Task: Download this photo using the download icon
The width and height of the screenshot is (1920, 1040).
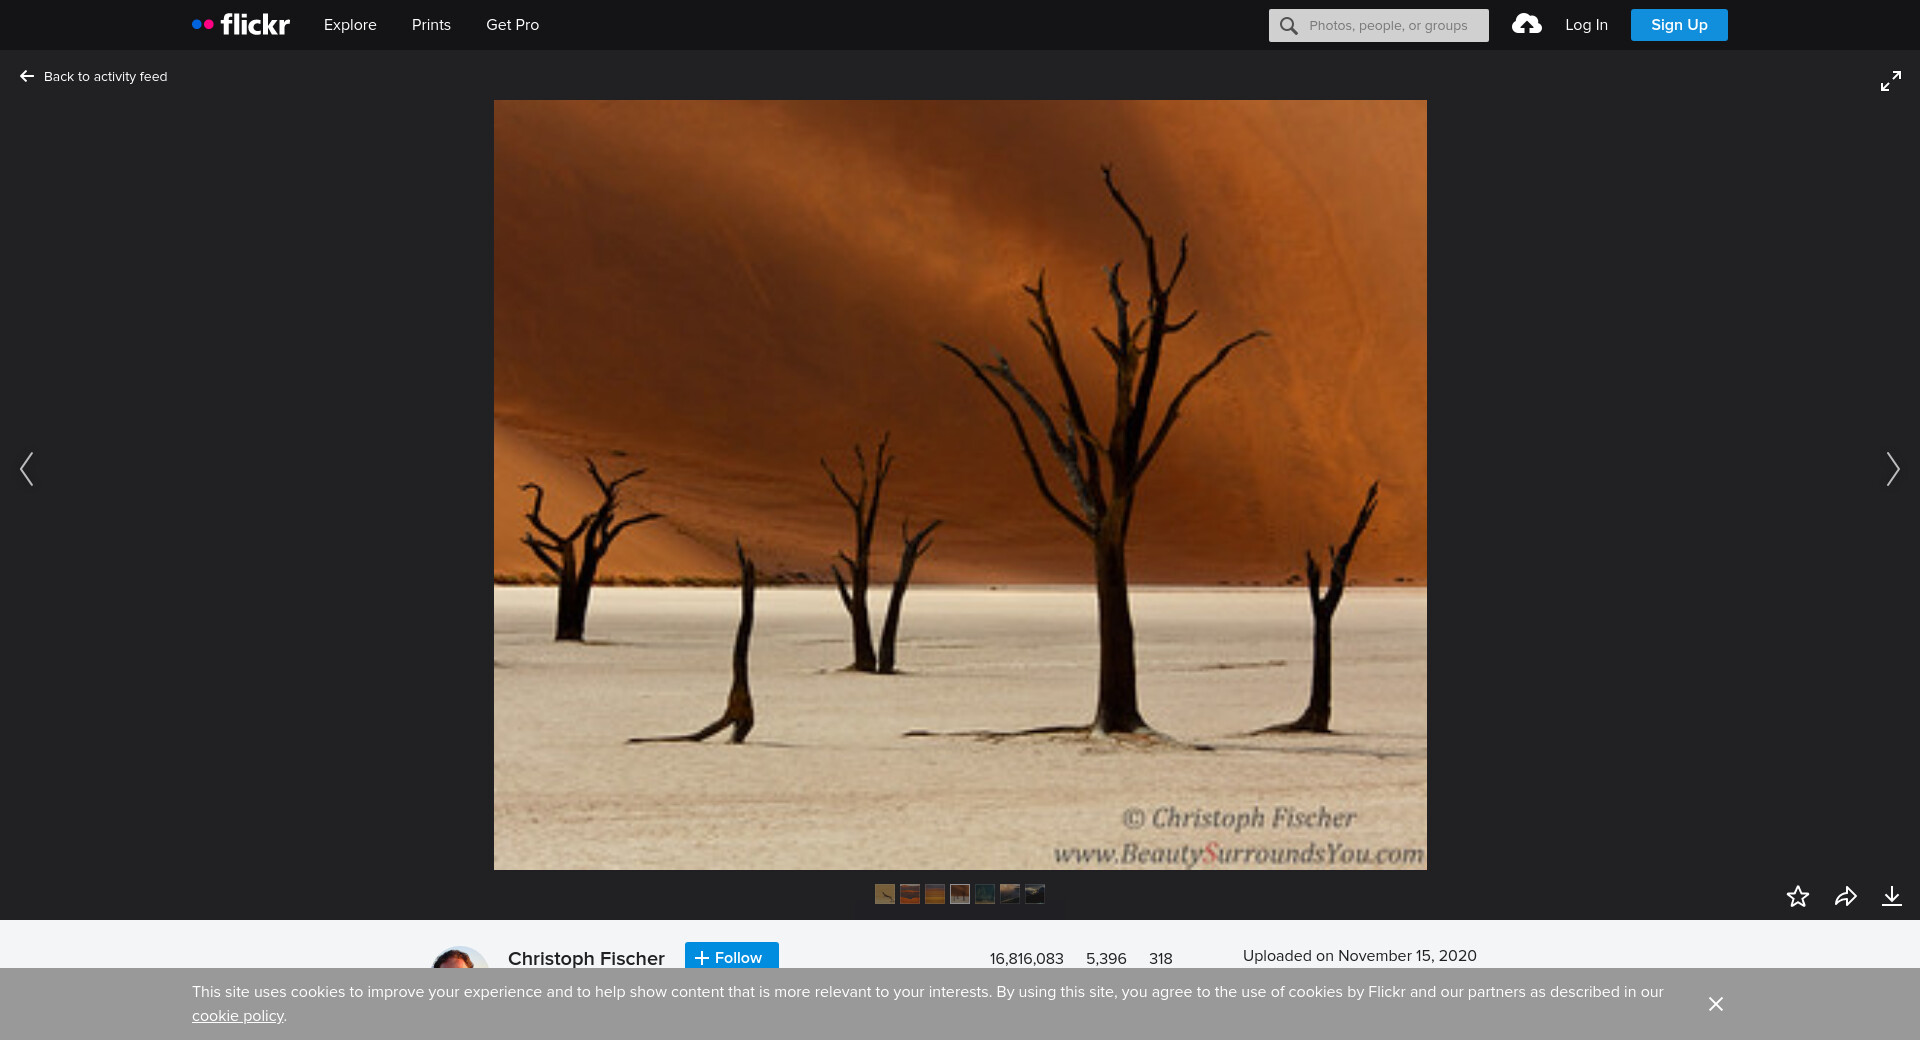Action: (1891, 896)
